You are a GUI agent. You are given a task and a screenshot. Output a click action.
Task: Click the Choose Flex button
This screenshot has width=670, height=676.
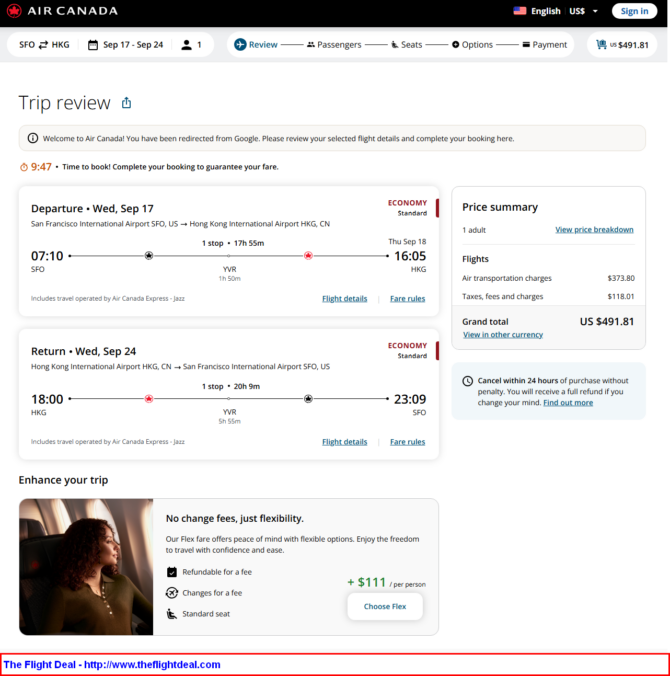point(385,607)
